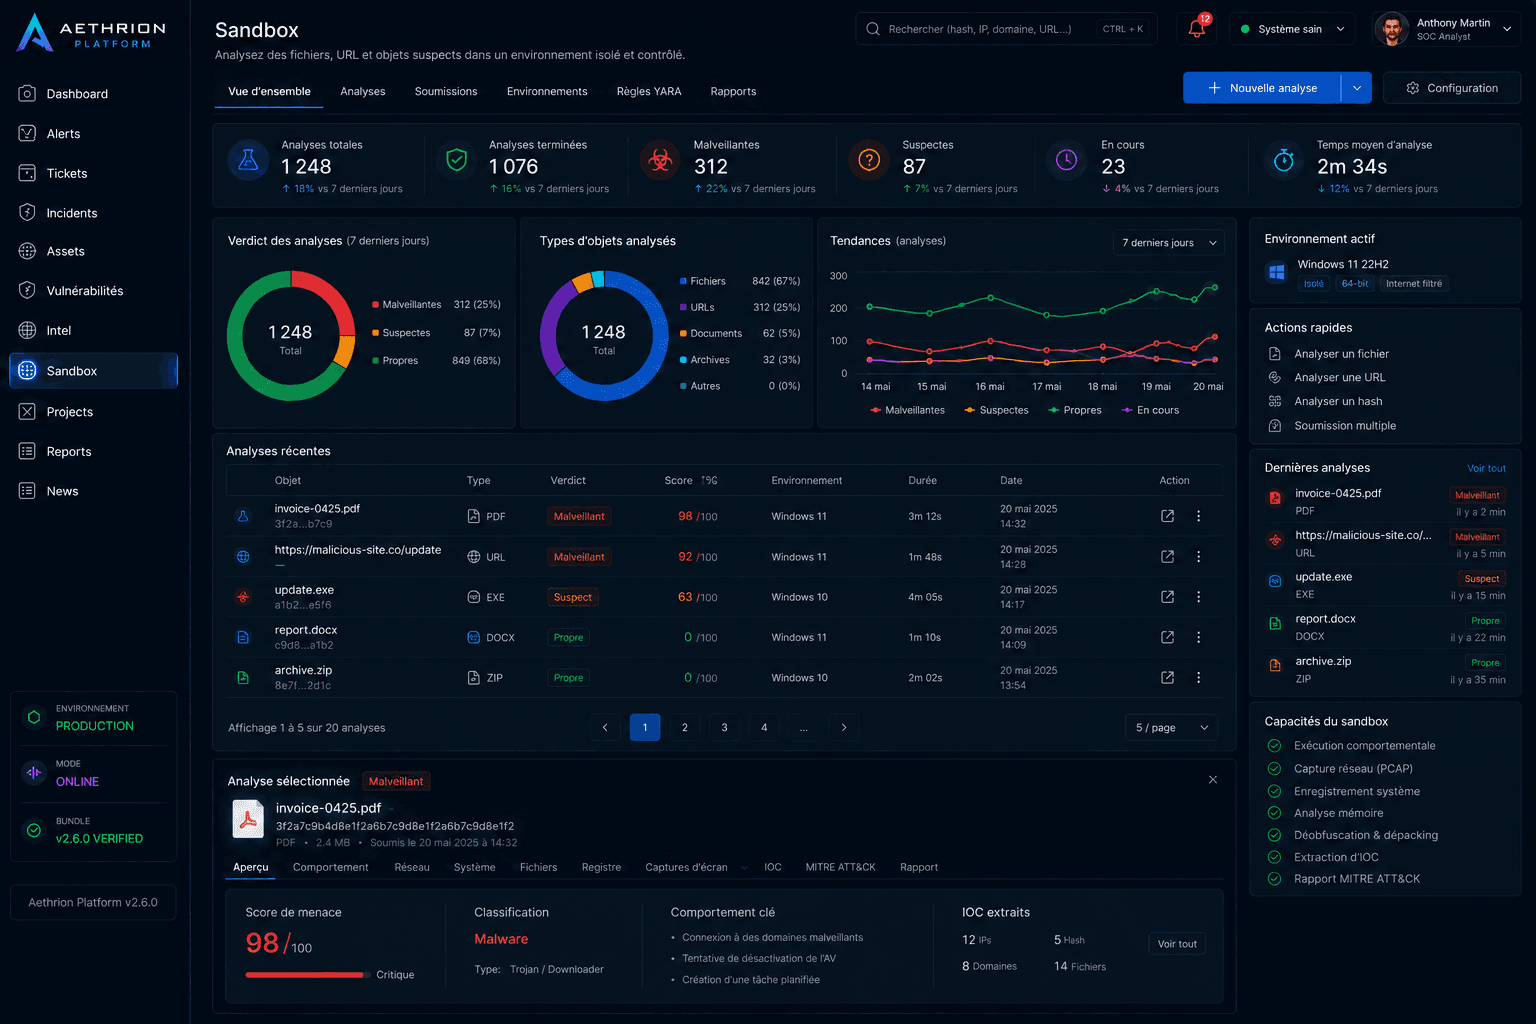Click Capture réseau (PCAP) capability checkmark

pos(1274,769)
